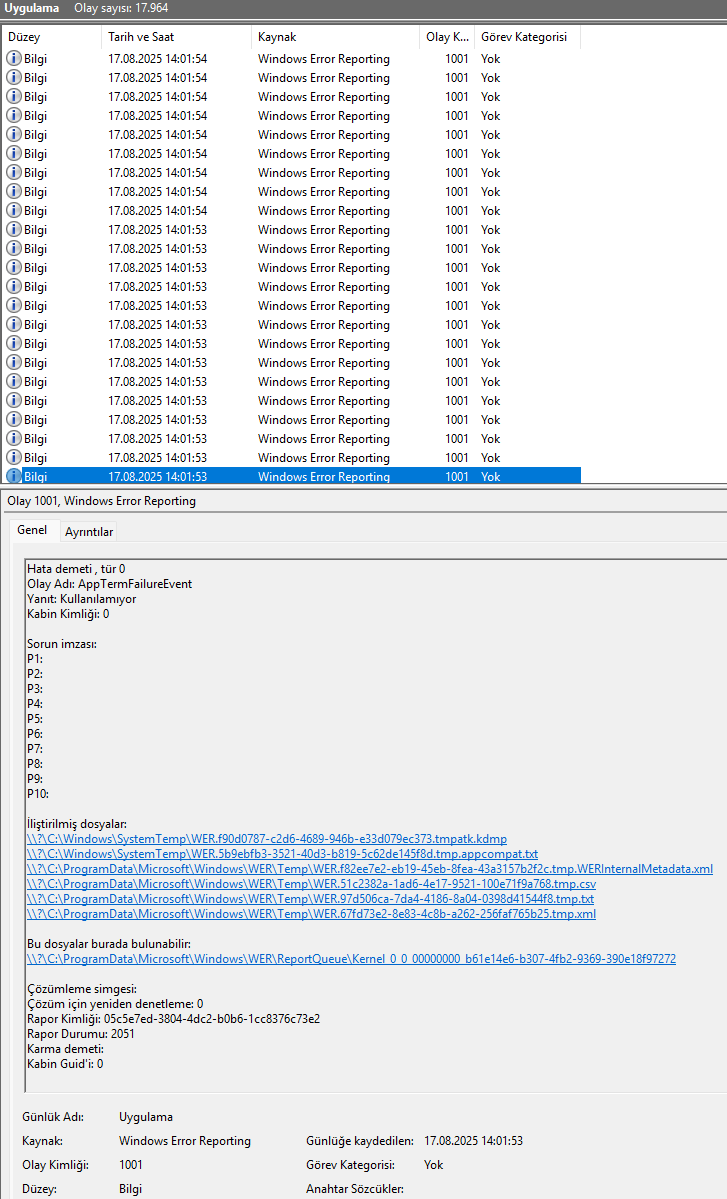Open the WER.67fd73e2 tmp.xml link
Image resolution: width=727 pixels, height=1199 pixels.
(x=311, y=914)
